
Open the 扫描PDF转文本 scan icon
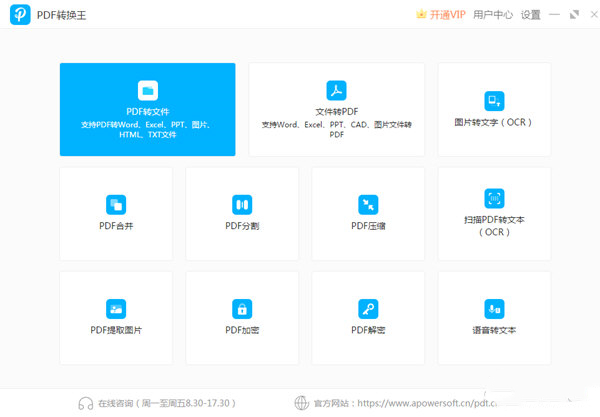tap(494, 198)
